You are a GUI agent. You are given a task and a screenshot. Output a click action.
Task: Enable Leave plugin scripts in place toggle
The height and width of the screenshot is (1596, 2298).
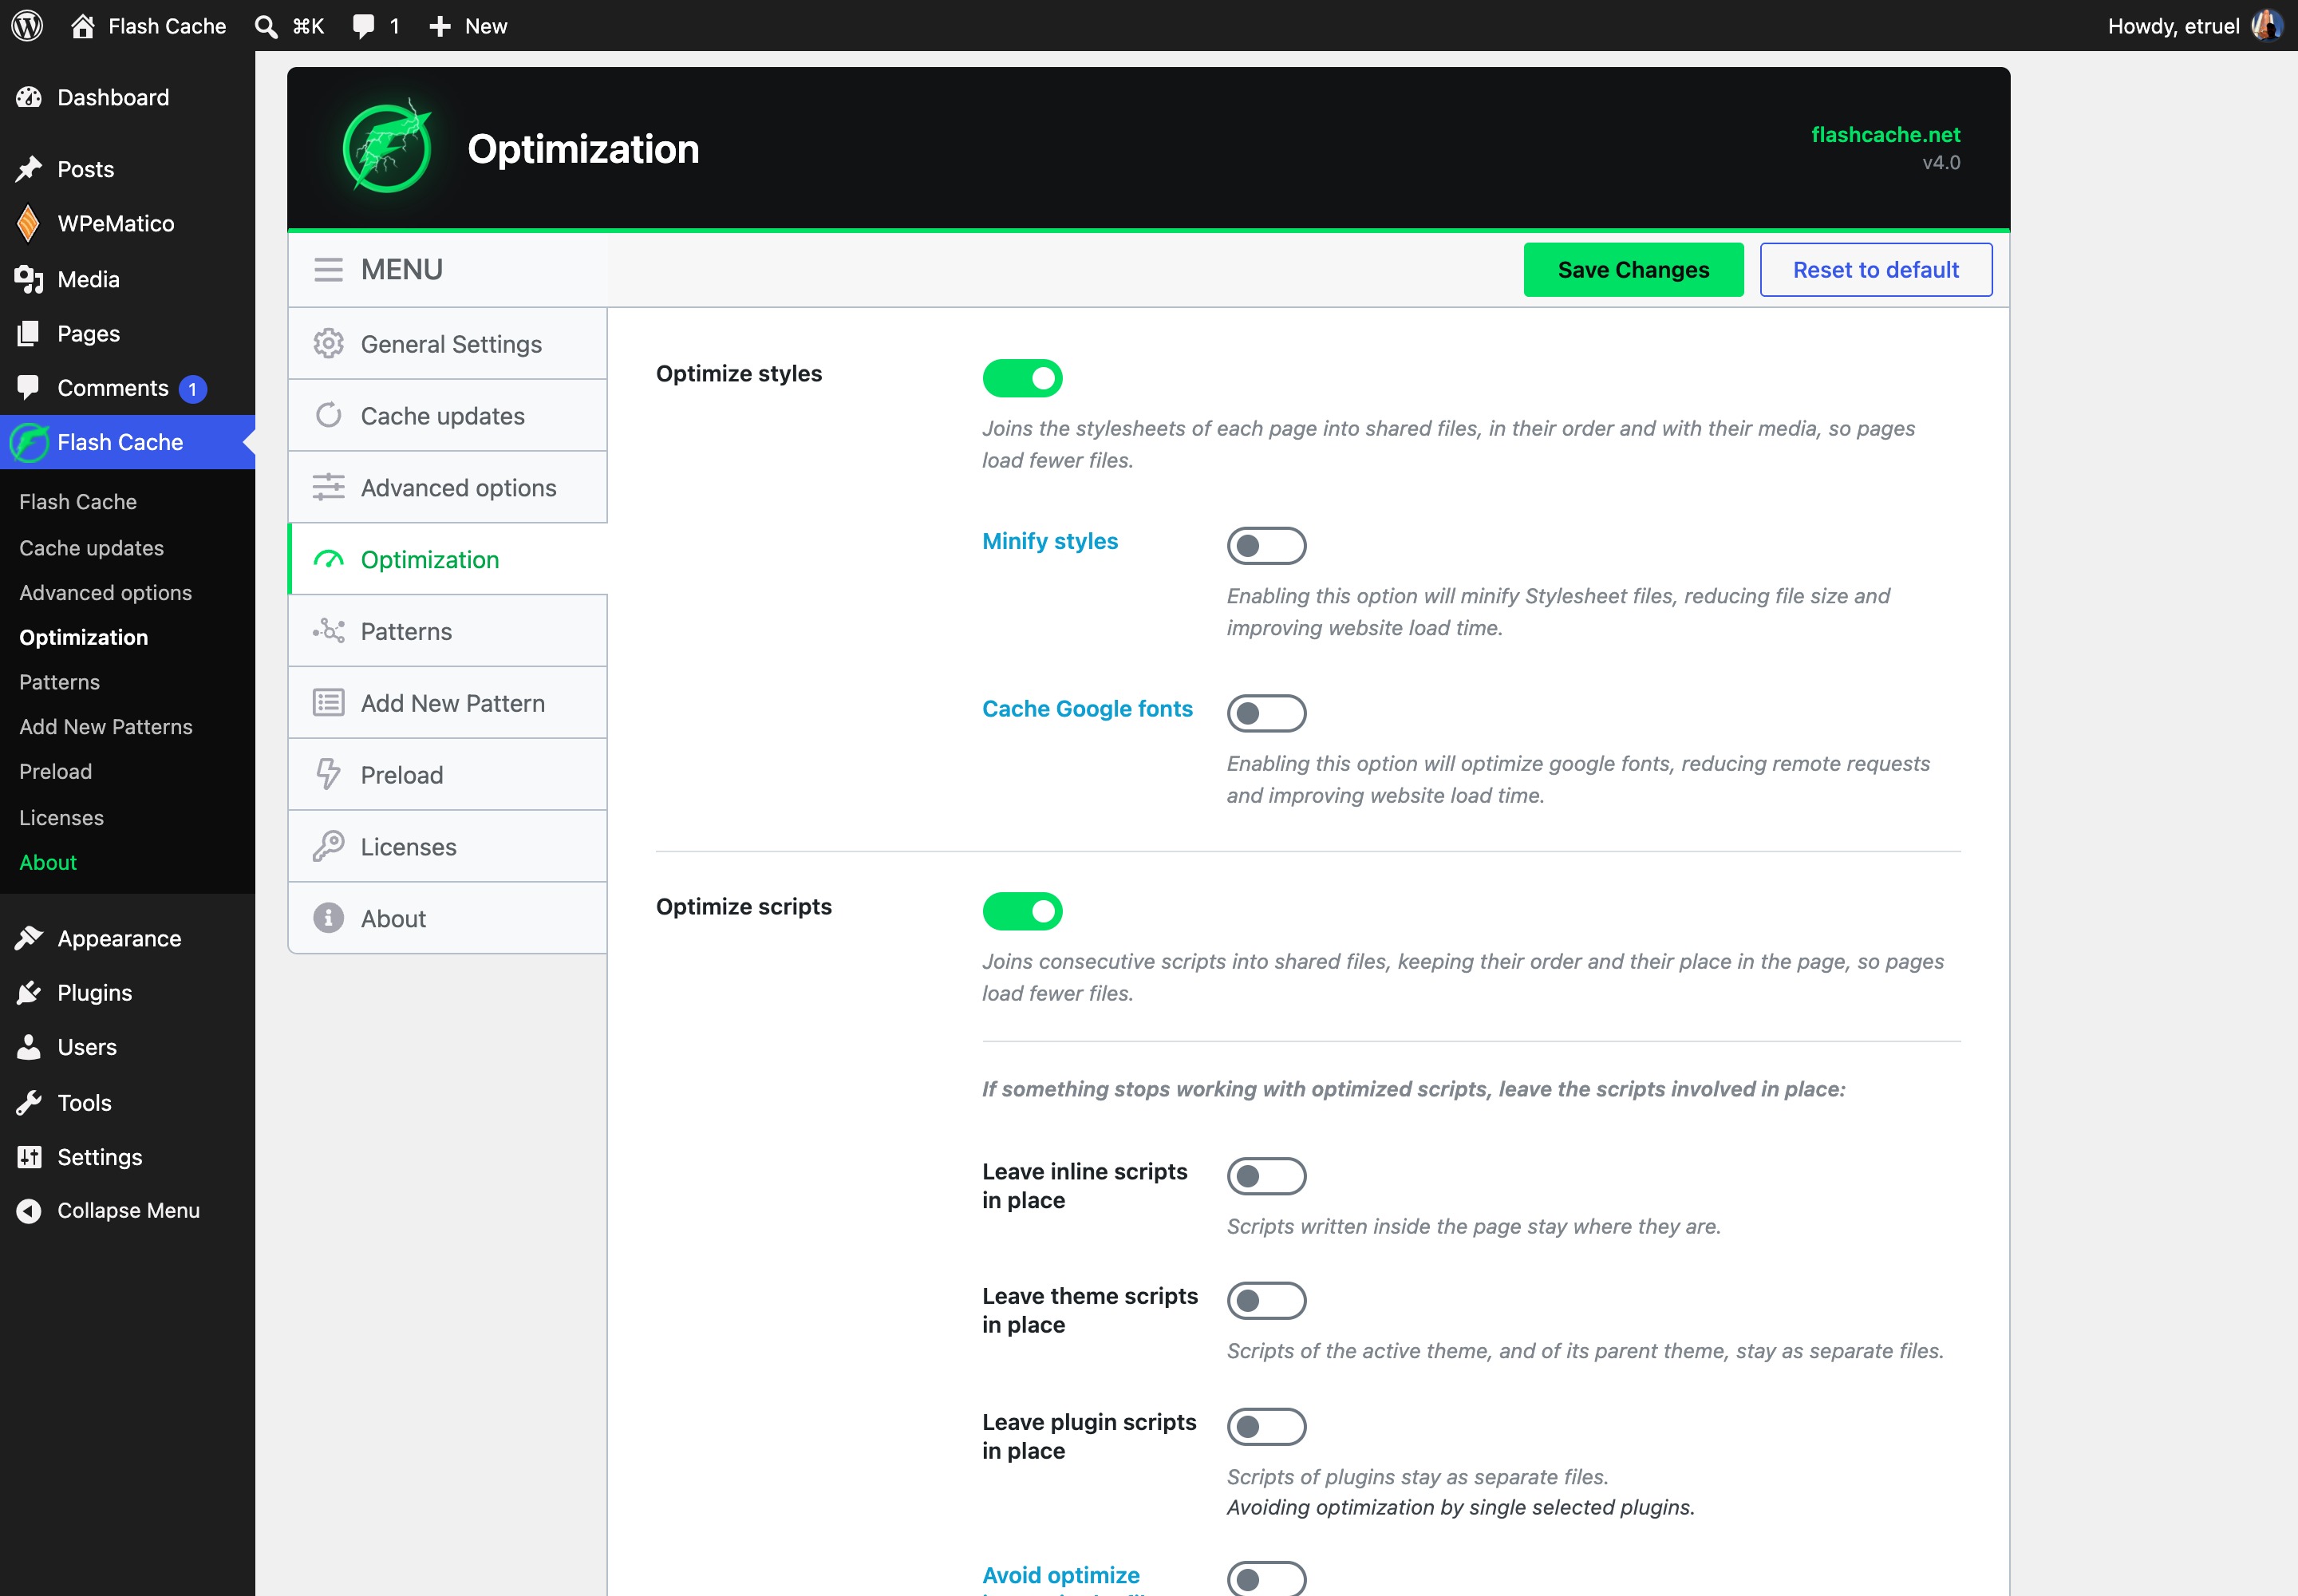click(x=1266, y=1427)
